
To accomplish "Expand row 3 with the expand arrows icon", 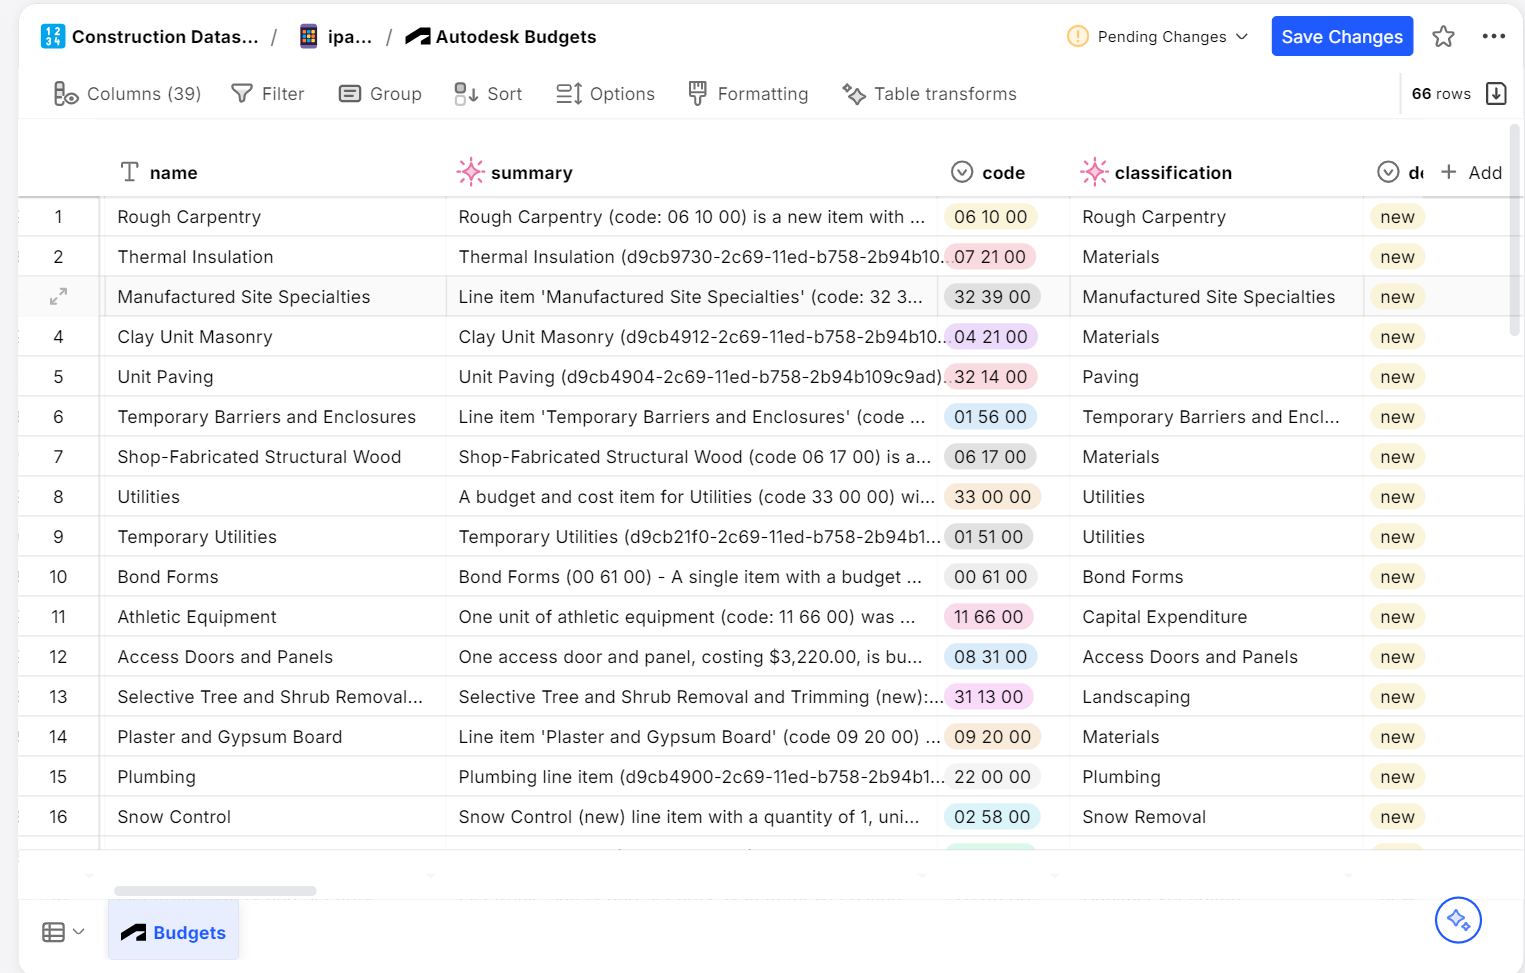I will tap(59, 297).
